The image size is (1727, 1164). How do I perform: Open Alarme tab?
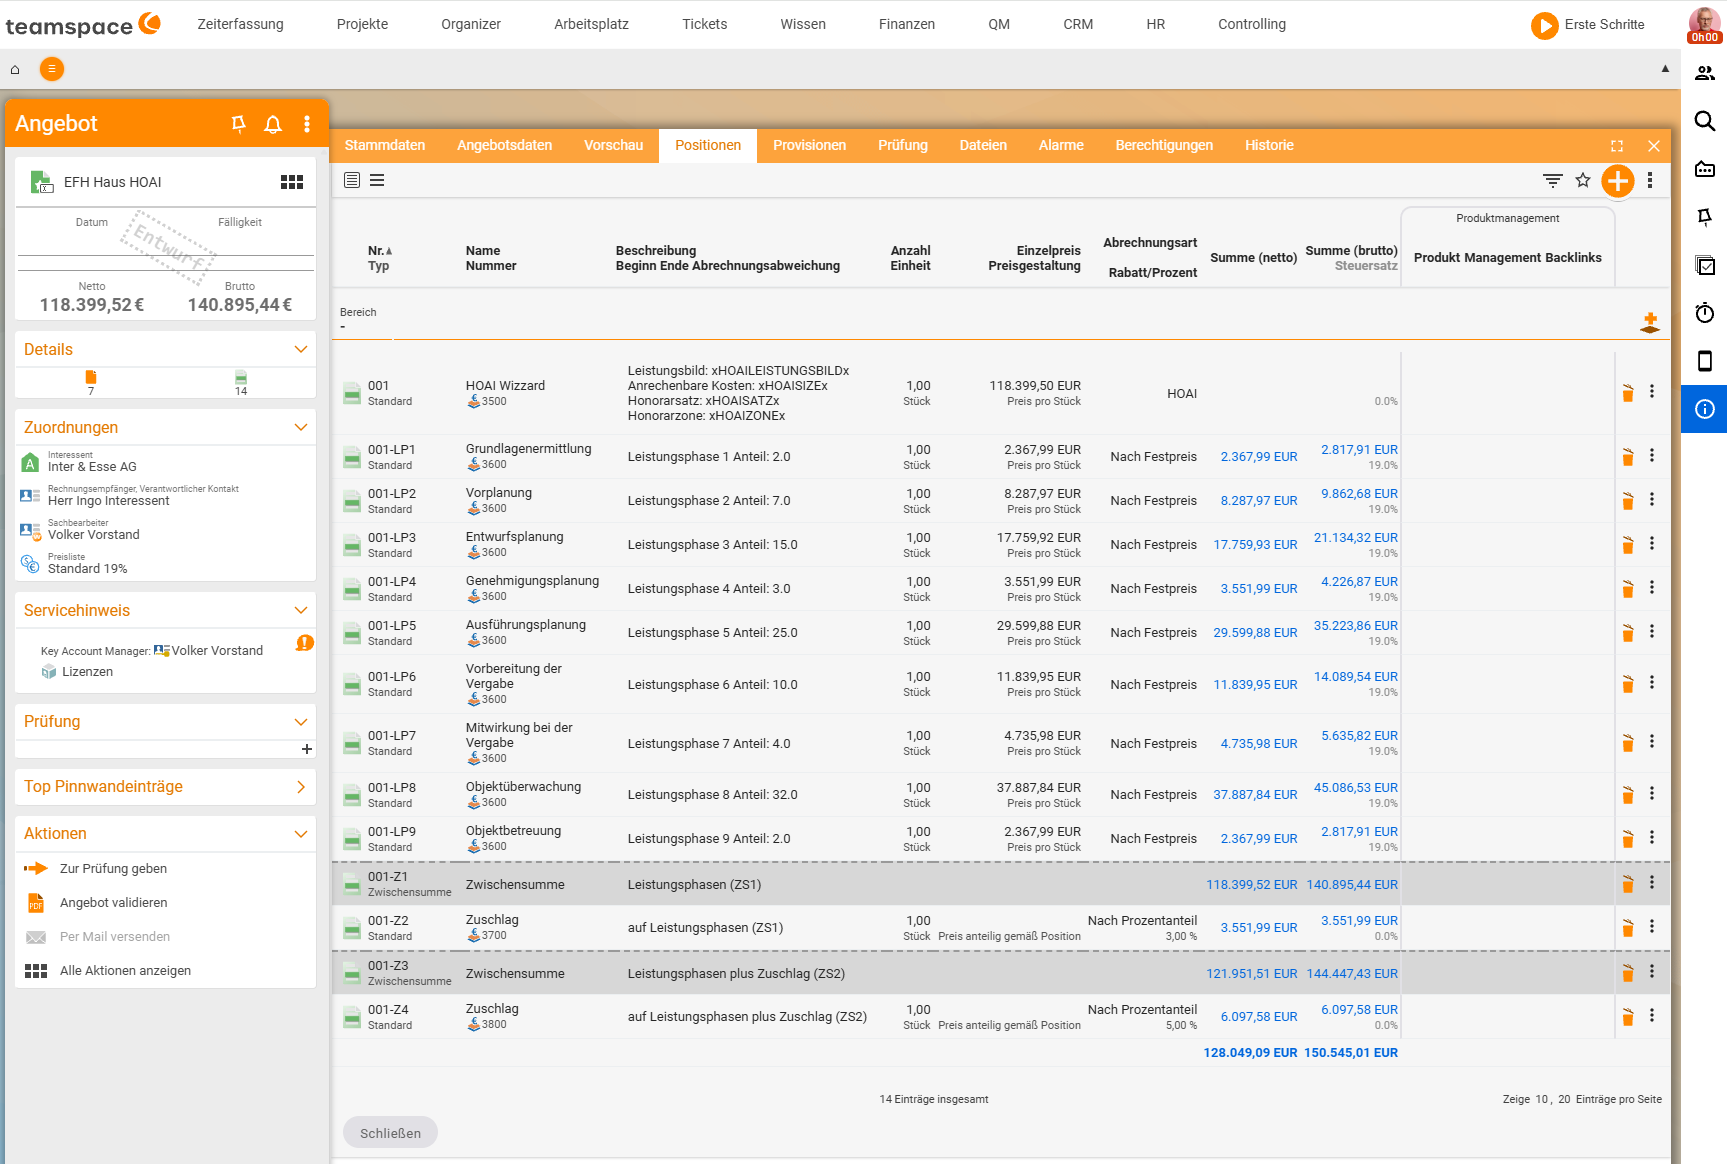(x=1061, y=146)
